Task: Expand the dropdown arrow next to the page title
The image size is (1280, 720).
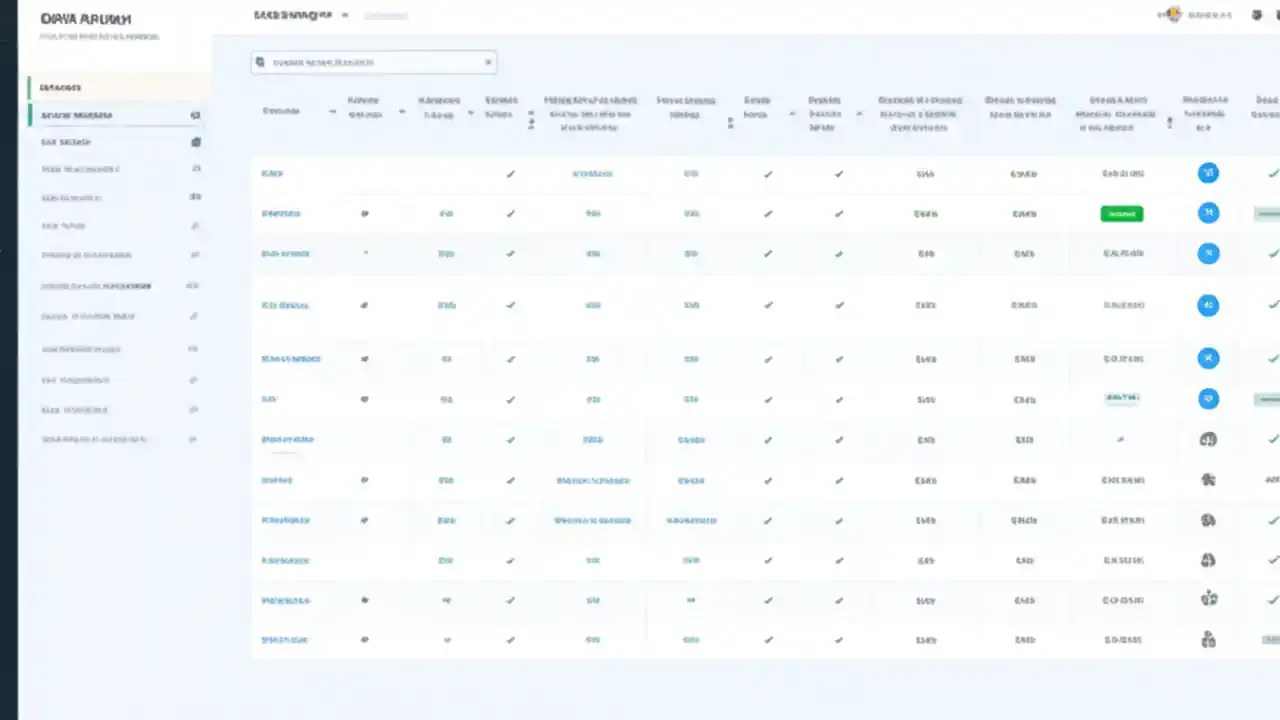Action: coord(344,15)
